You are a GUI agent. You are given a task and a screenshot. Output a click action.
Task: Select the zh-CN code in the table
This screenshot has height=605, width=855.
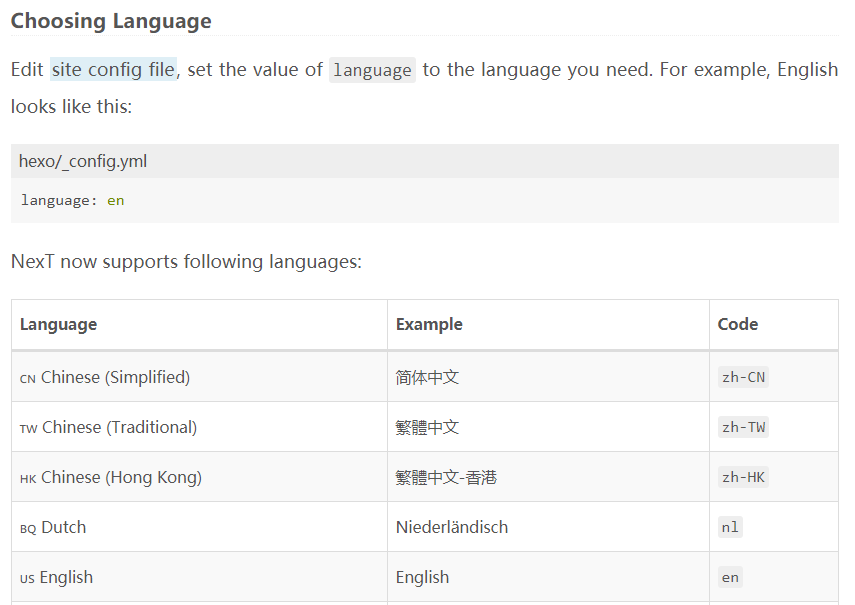pos(744,377)
